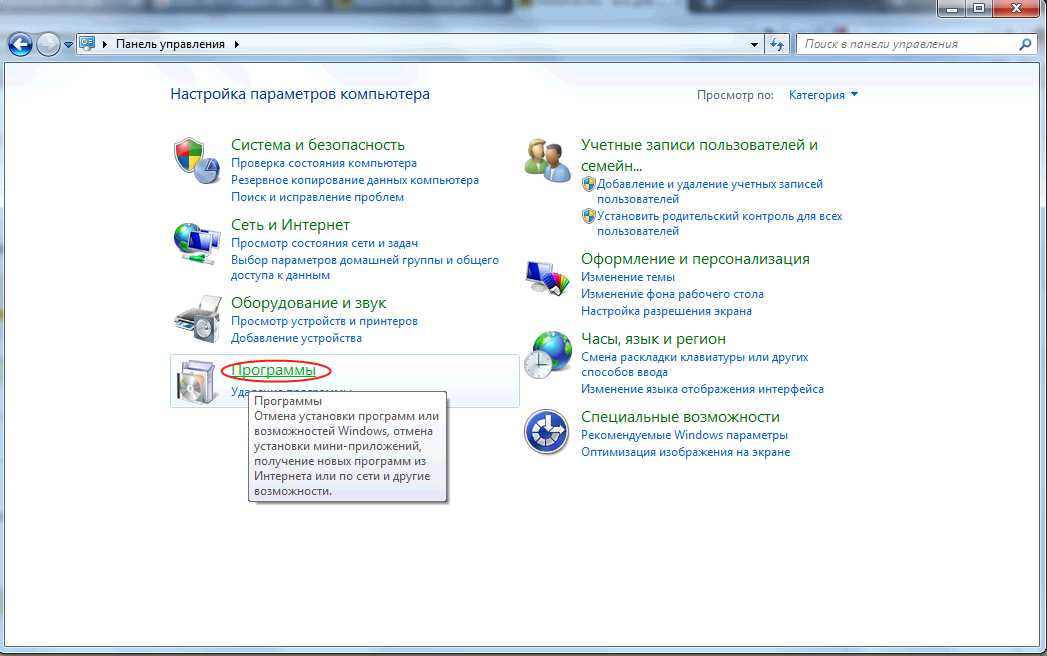This screenshot has height=656, width=1047.
Task: Open Просмотр состояния сети и задач
Action: (x=325, y=243)
